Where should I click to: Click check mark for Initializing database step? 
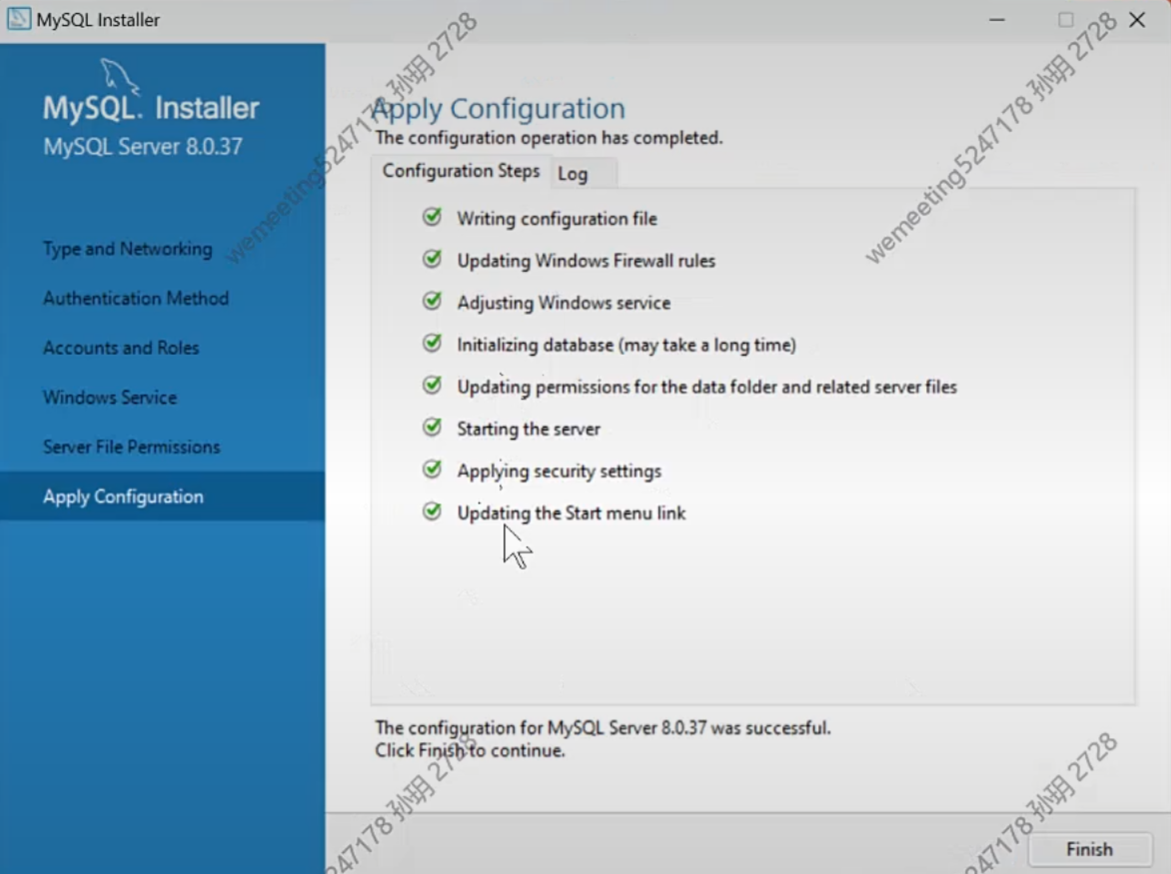click(432, 343)
